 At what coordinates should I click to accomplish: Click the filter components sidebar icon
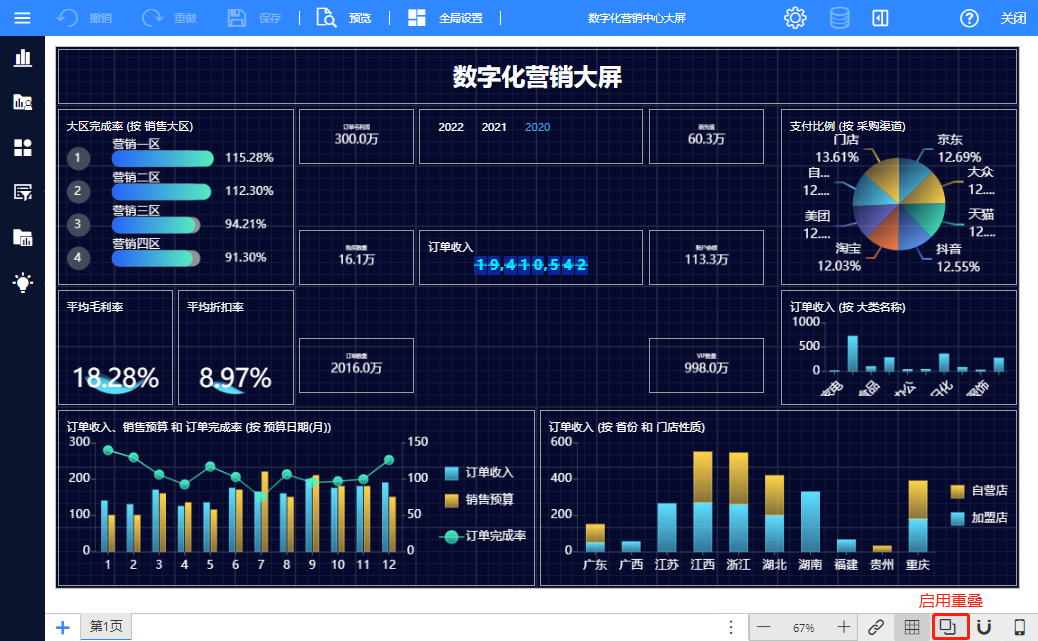pyautogui.click(x=22, y=192)
